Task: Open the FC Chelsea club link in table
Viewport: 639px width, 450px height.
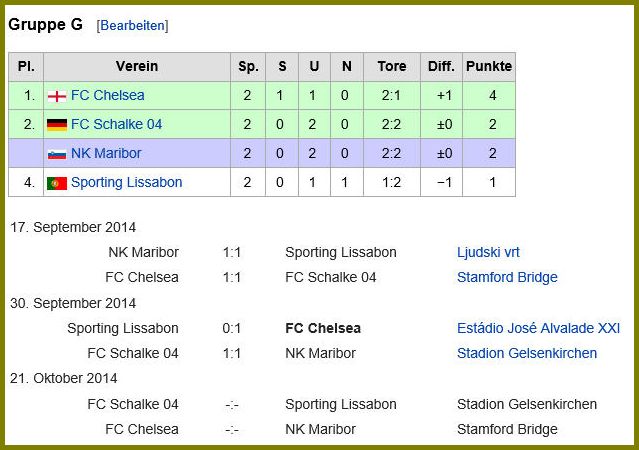Action: 108,95
